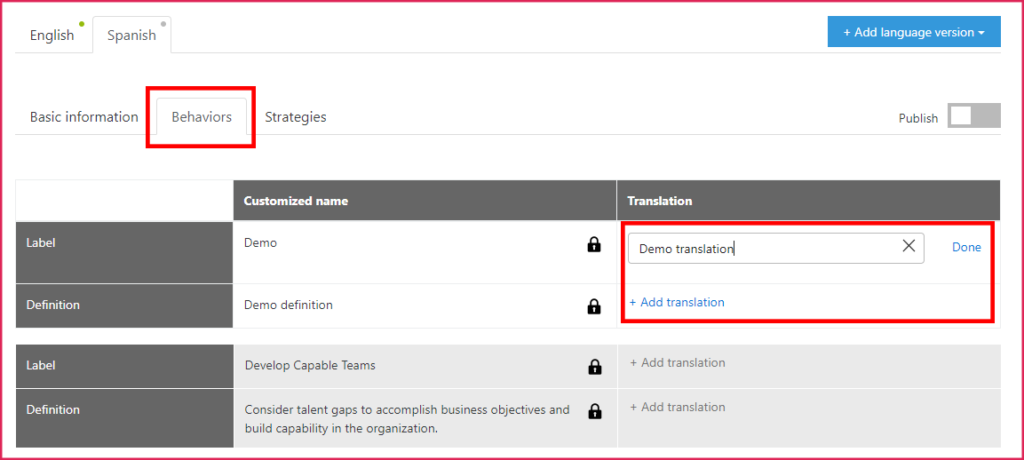Add translation for Consider talent gaps definition
This screenshot has width=1024, height=460.
[x=677, y=407]
